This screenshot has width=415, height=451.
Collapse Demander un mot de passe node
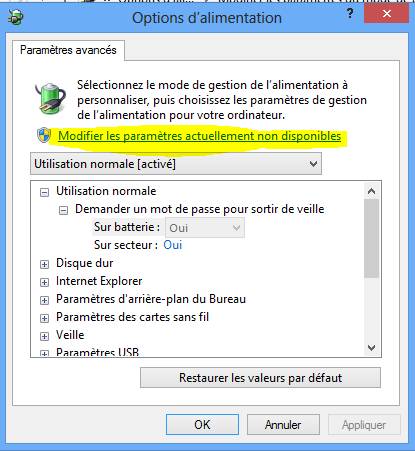pyautogui.click(x=63, y=210)
